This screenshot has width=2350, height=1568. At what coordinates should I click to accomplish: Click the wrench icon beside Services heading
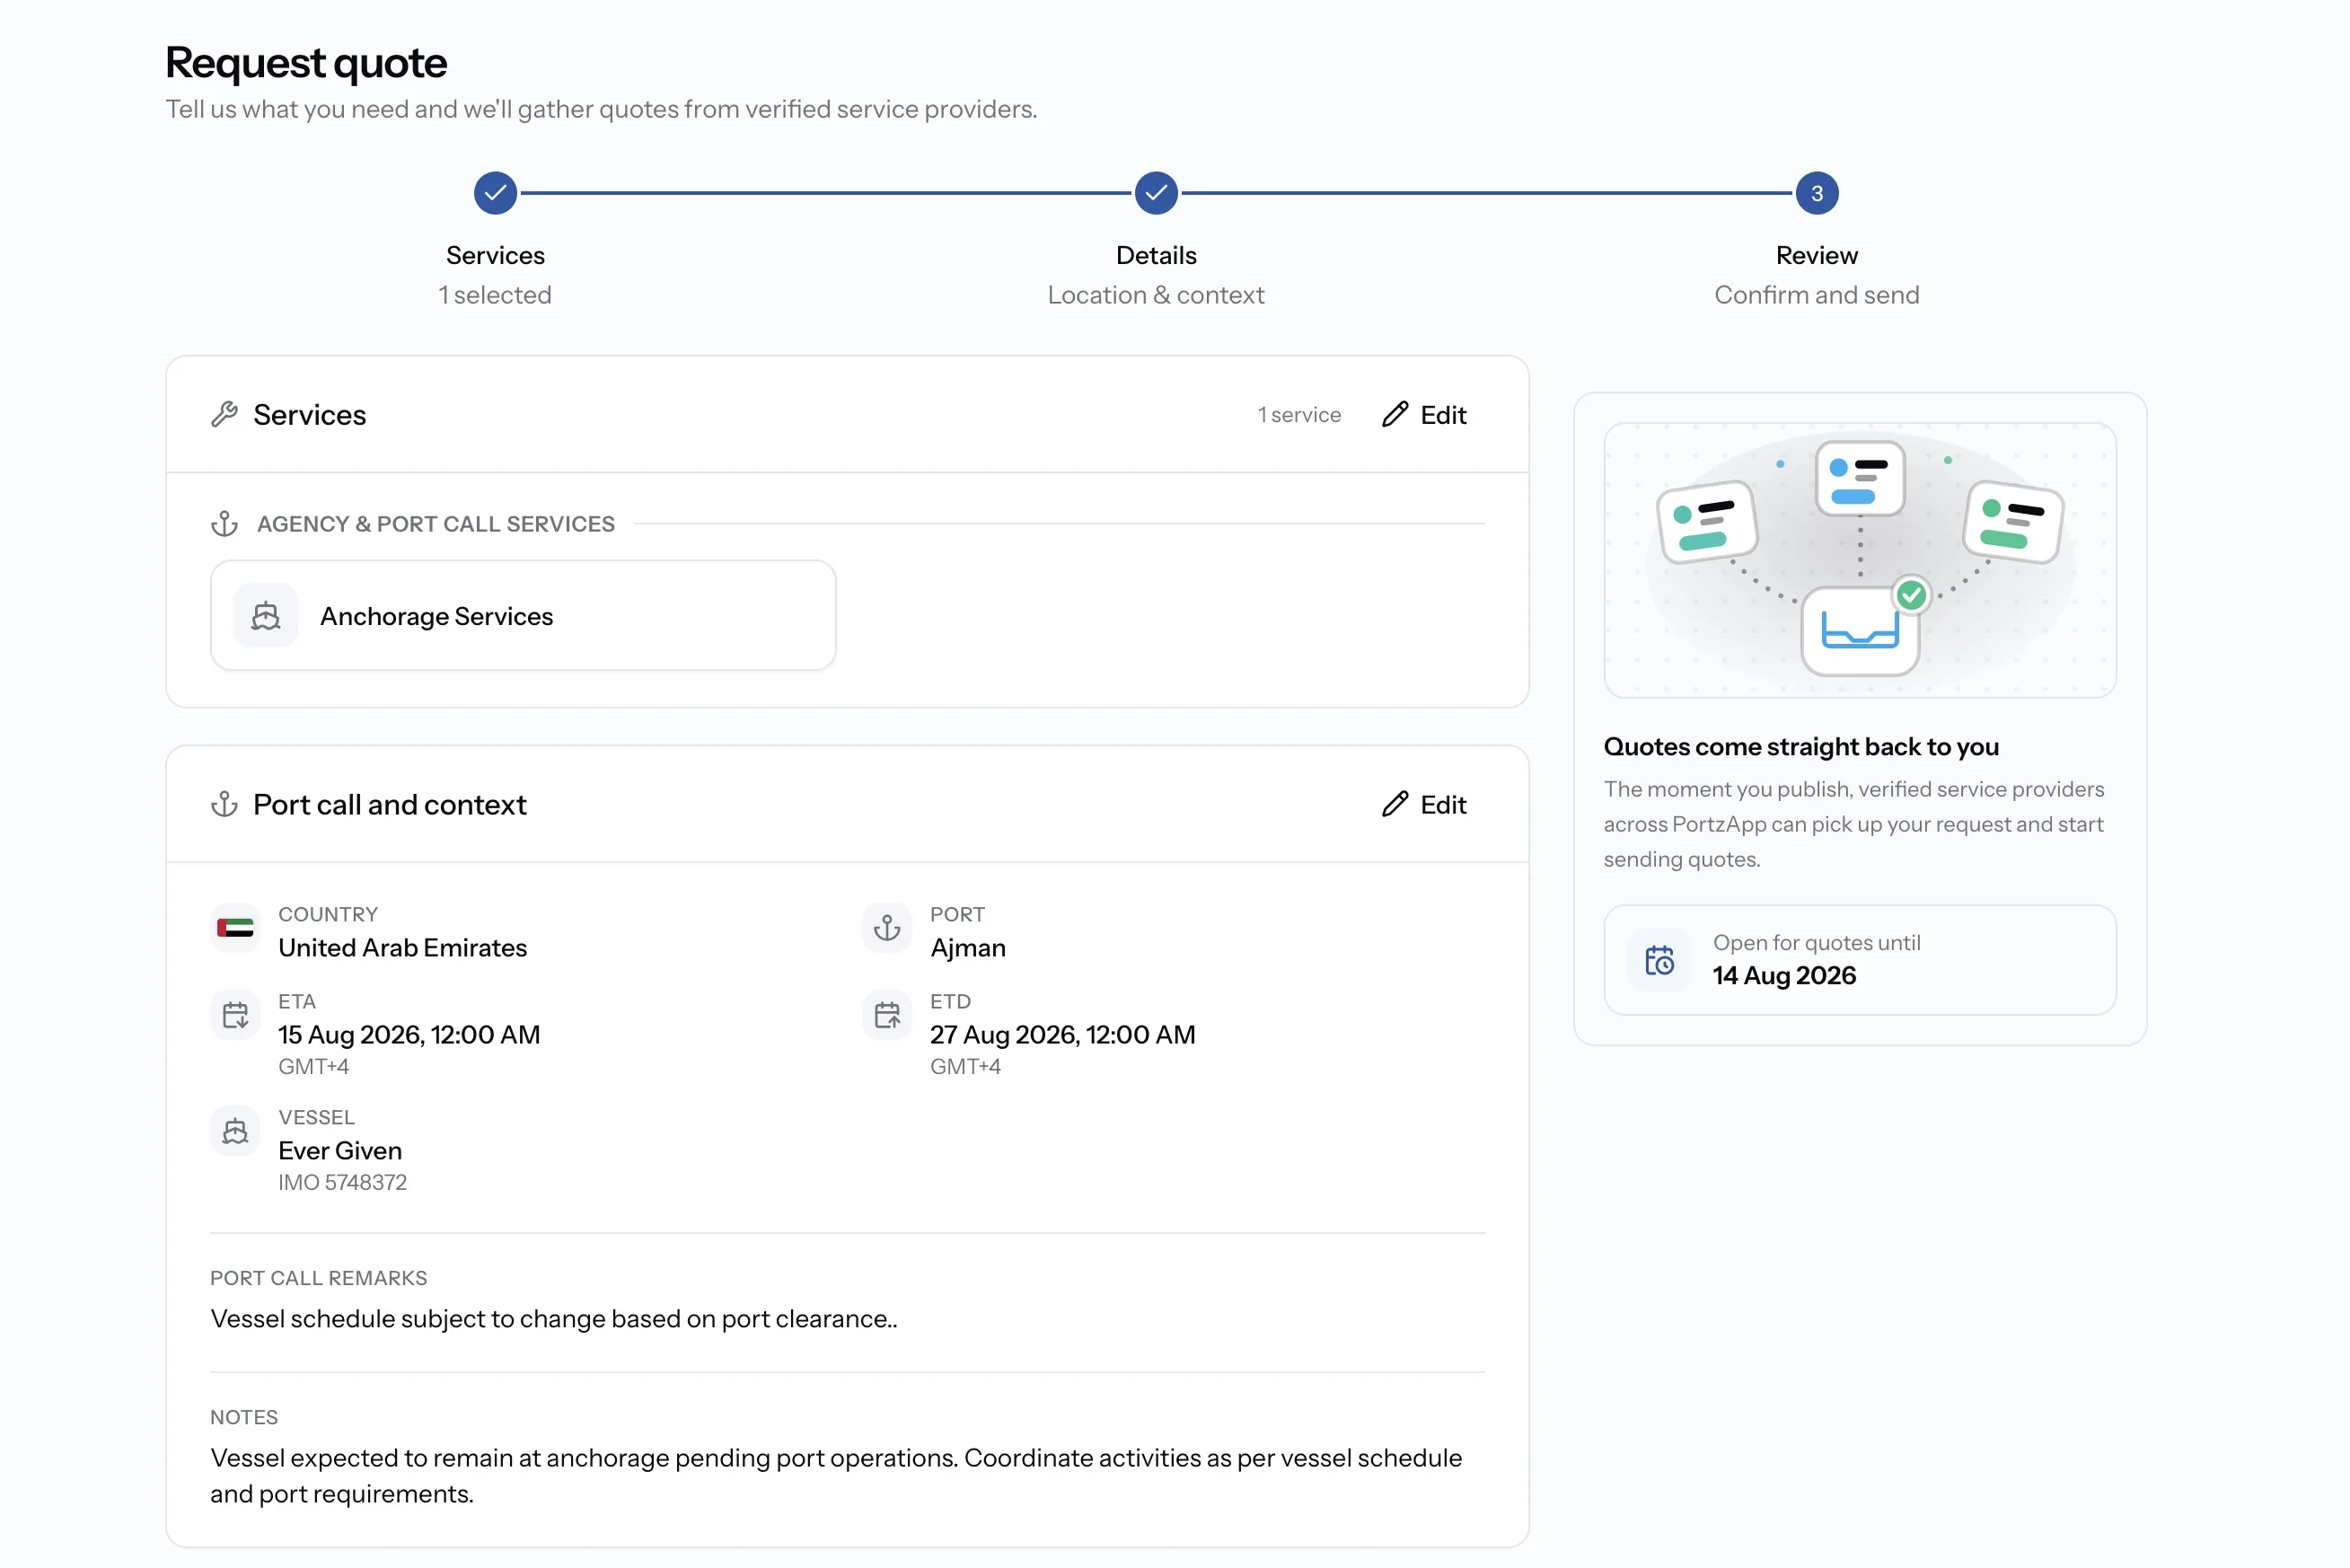pyautogui.click(x=224, y=414)
